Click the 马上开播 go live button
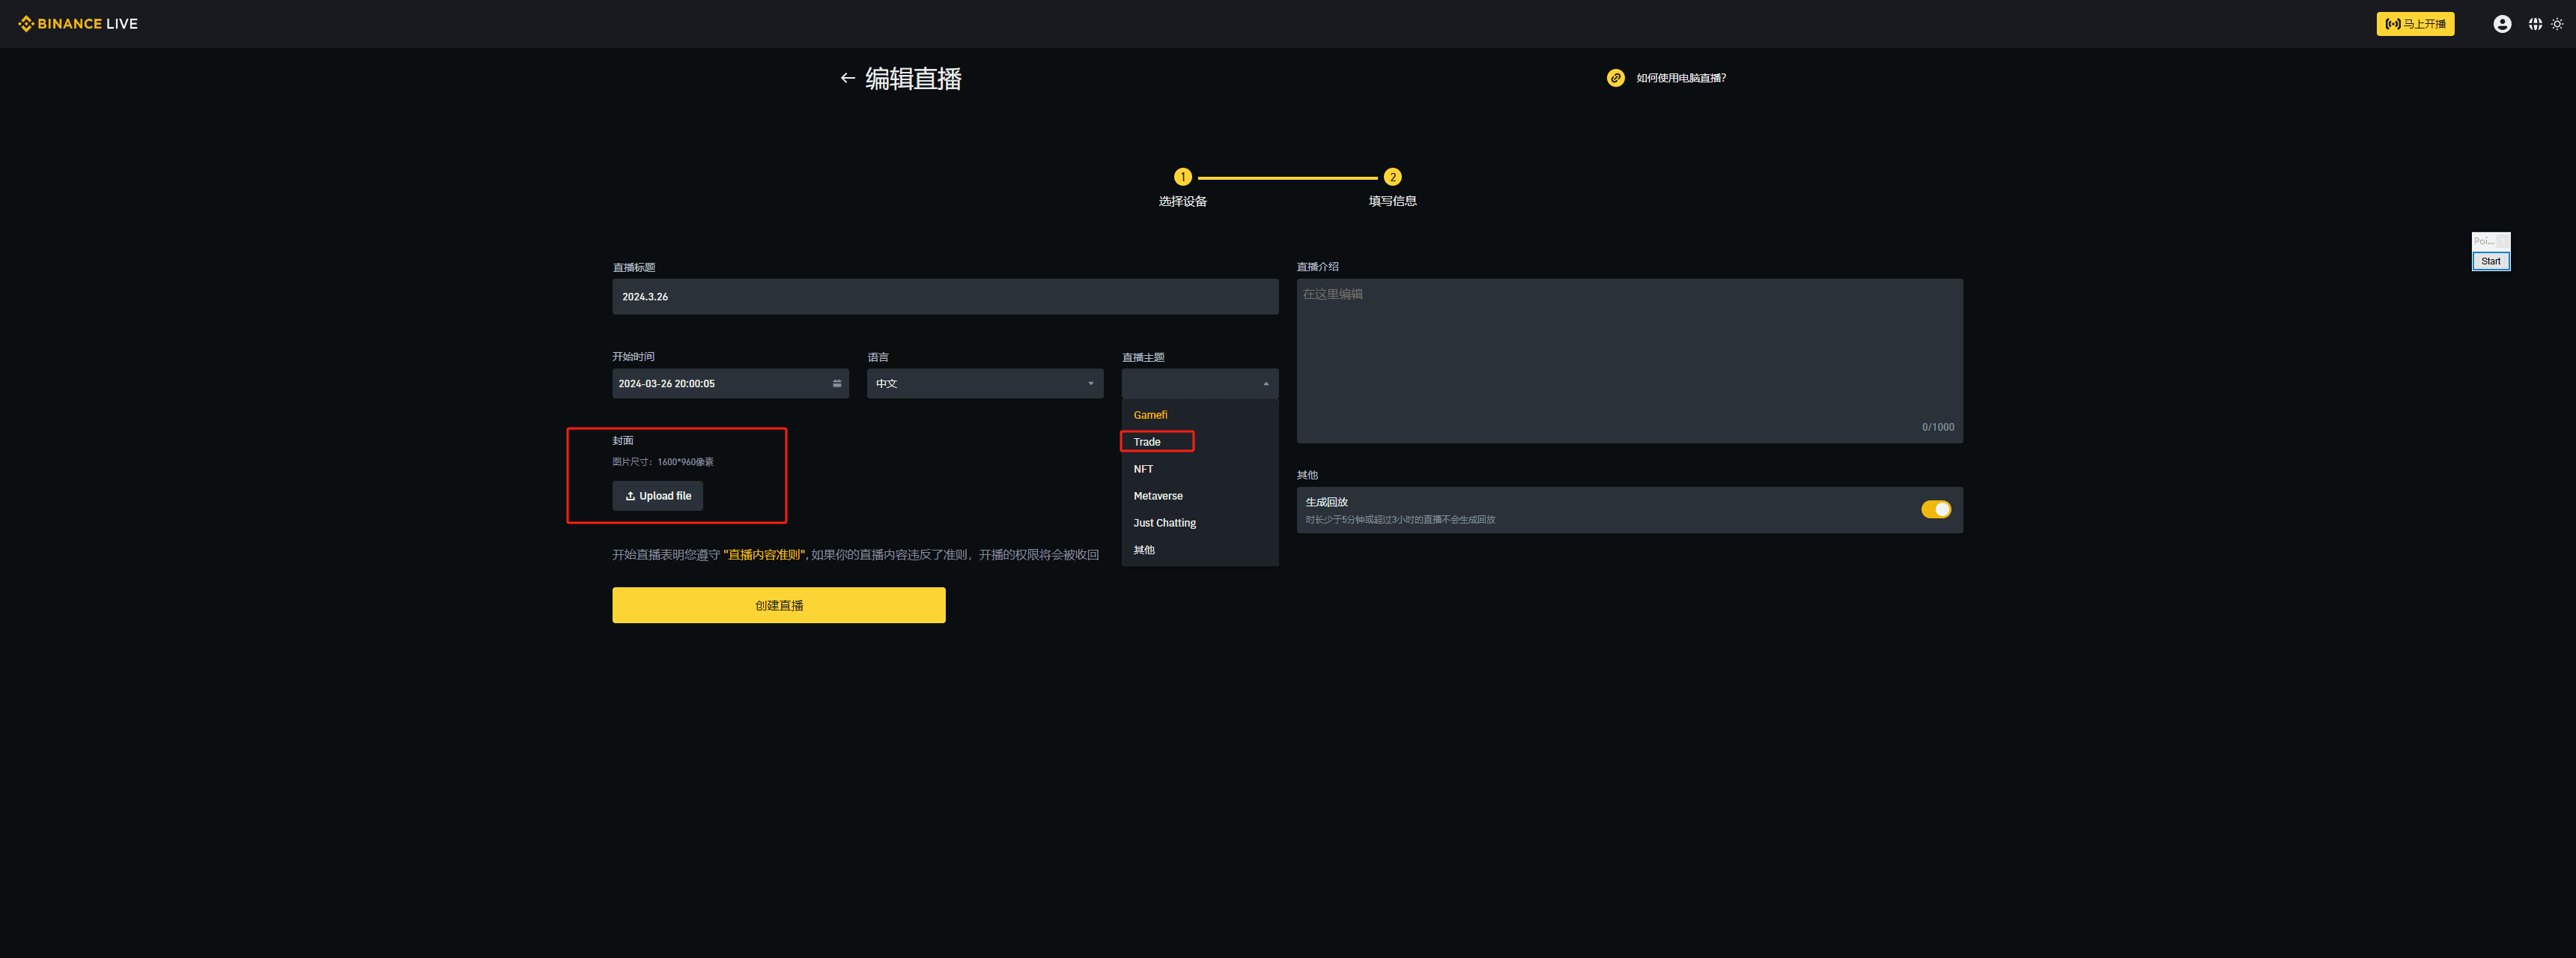Screen dimensions: 2576x958 [2414, 24]
